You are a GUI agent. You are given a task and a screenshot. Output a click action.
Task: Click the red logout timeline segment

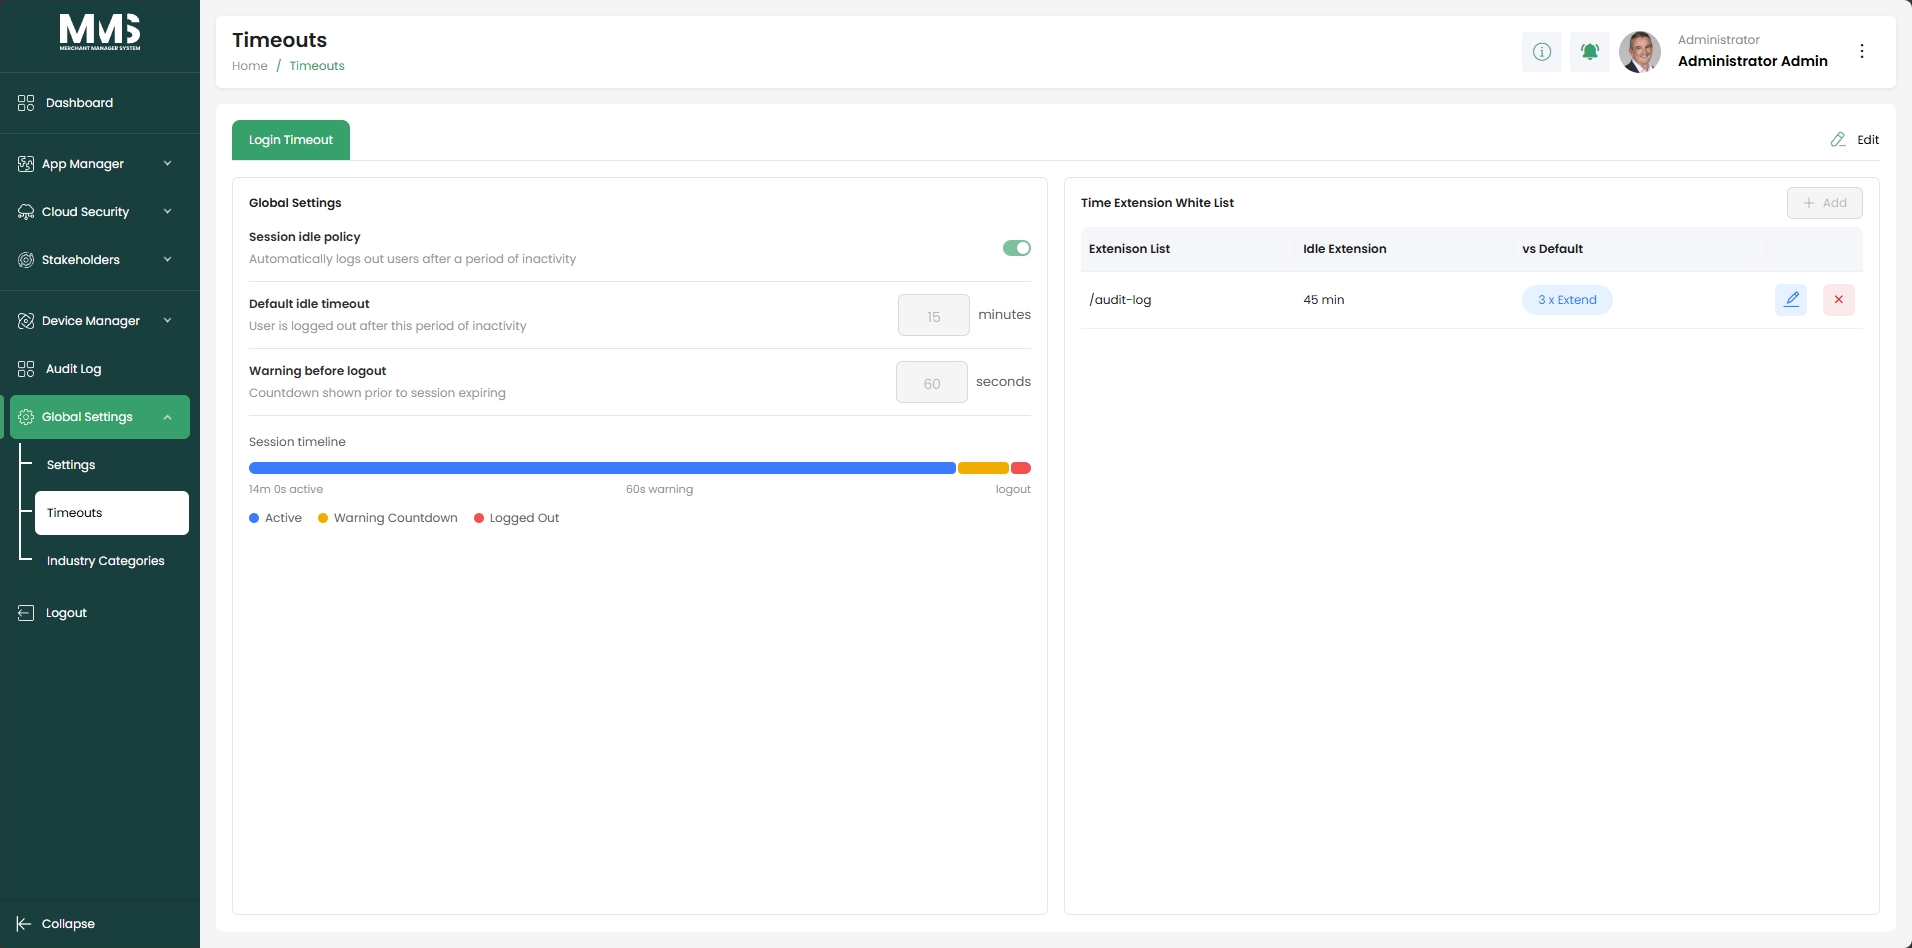click(1021, 468)
